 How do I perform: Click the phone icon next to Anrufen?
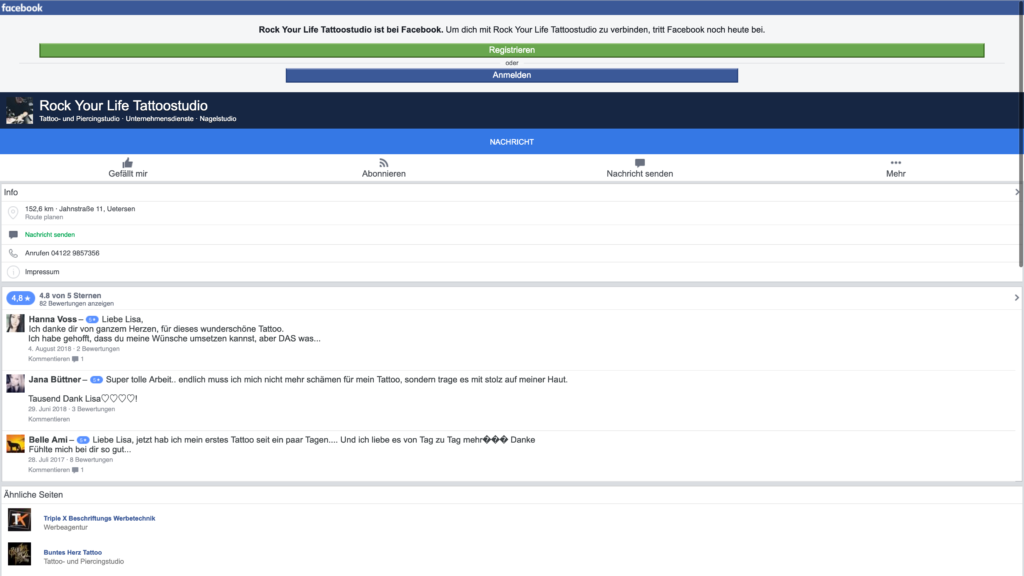click(13, 253)
